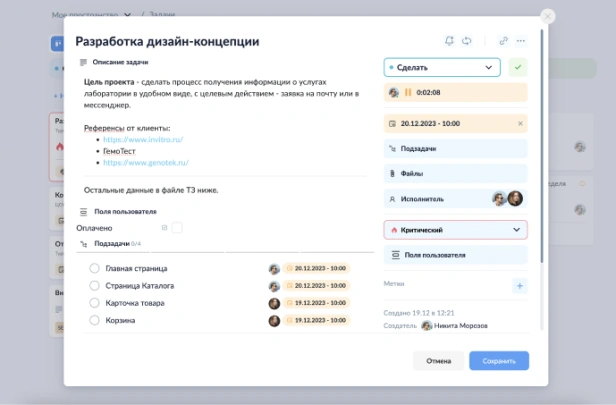Tick the Оплачено checkbox
616x405 pixels.
tap(177, 228)
